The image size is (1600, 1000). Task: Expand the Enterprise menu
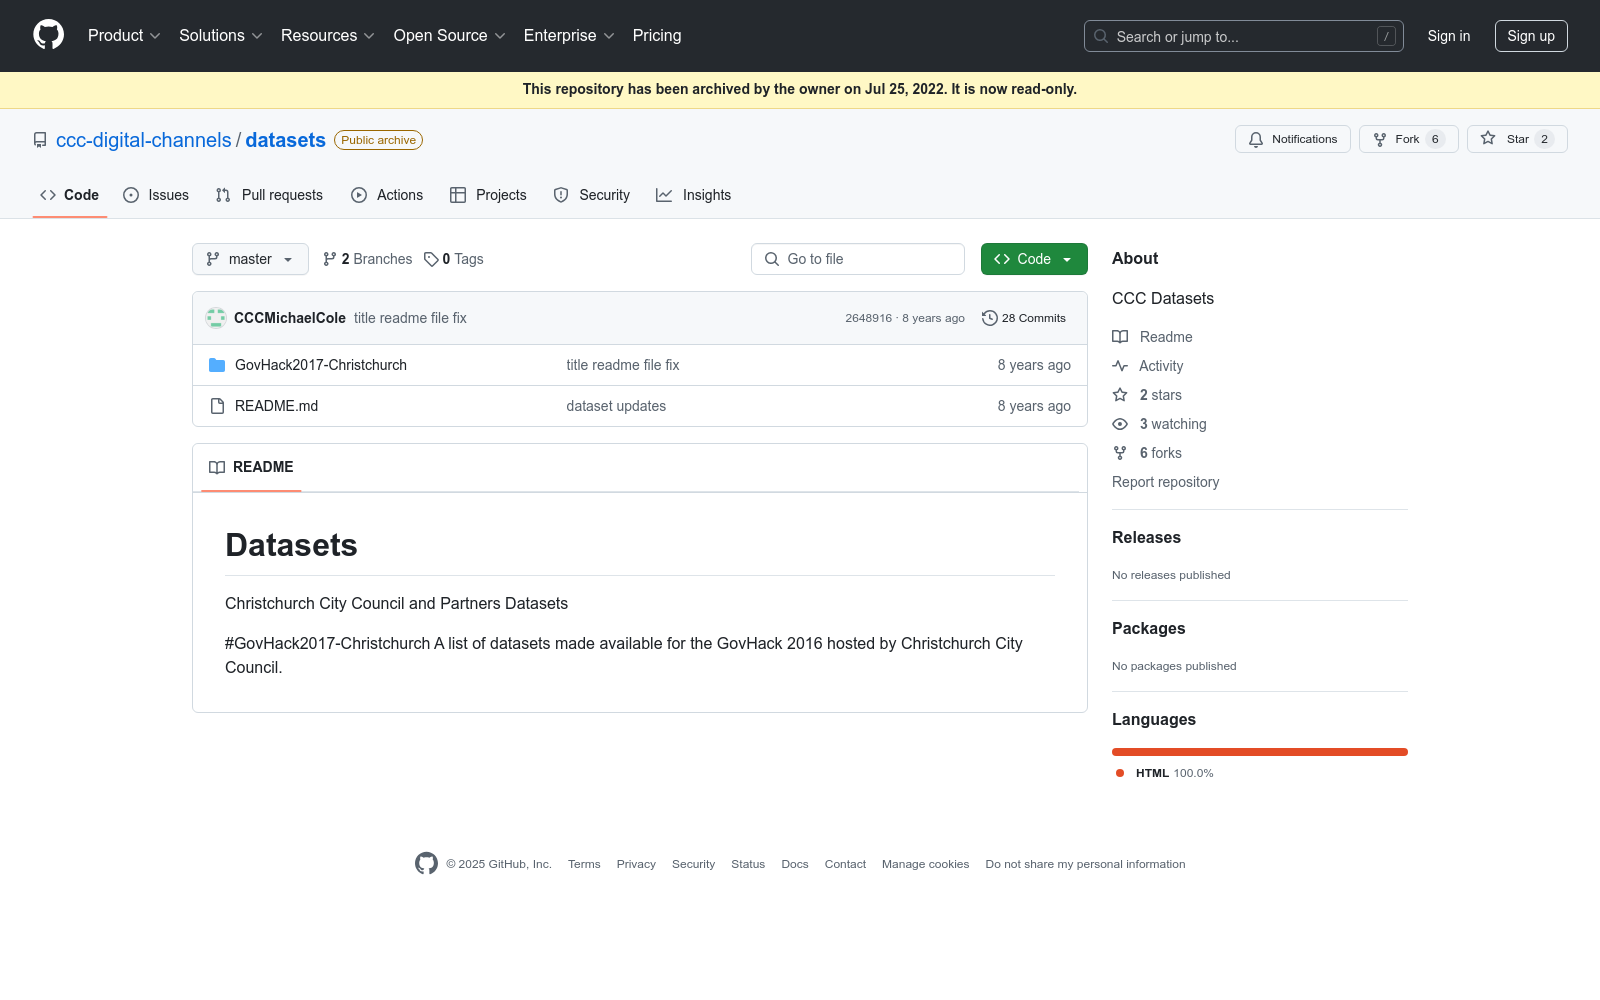pyautogui.click(x=569, y=35)
